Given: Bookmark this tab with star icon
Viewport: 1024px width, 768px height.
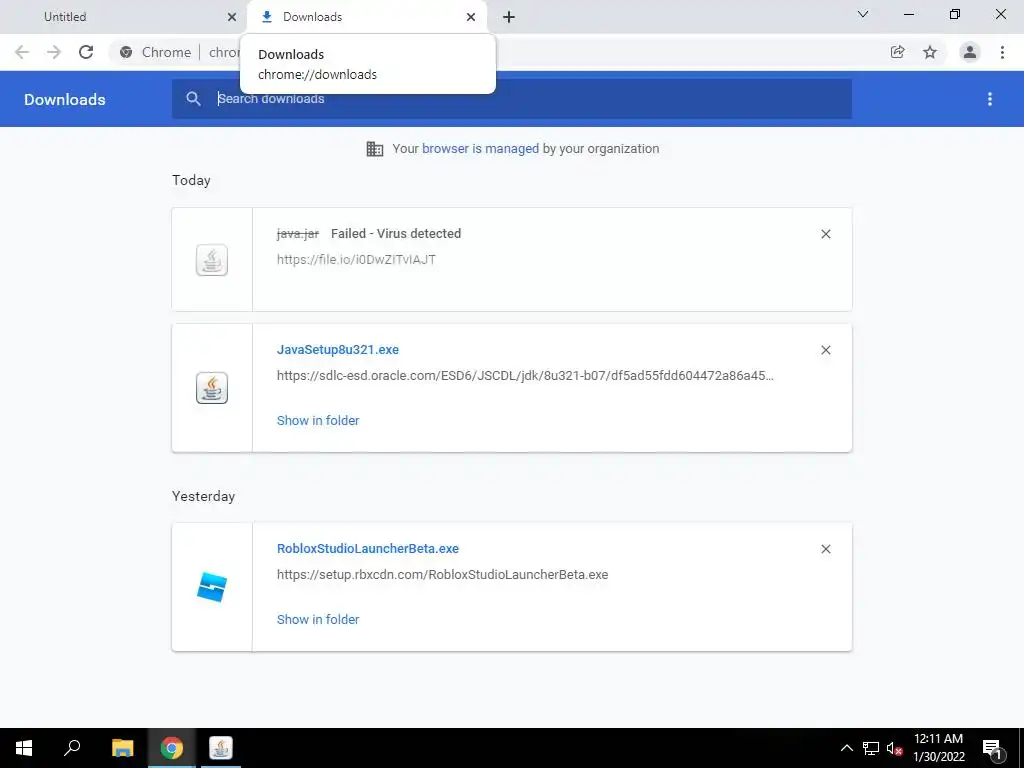Looking at the screenshot, I should 930,52.
